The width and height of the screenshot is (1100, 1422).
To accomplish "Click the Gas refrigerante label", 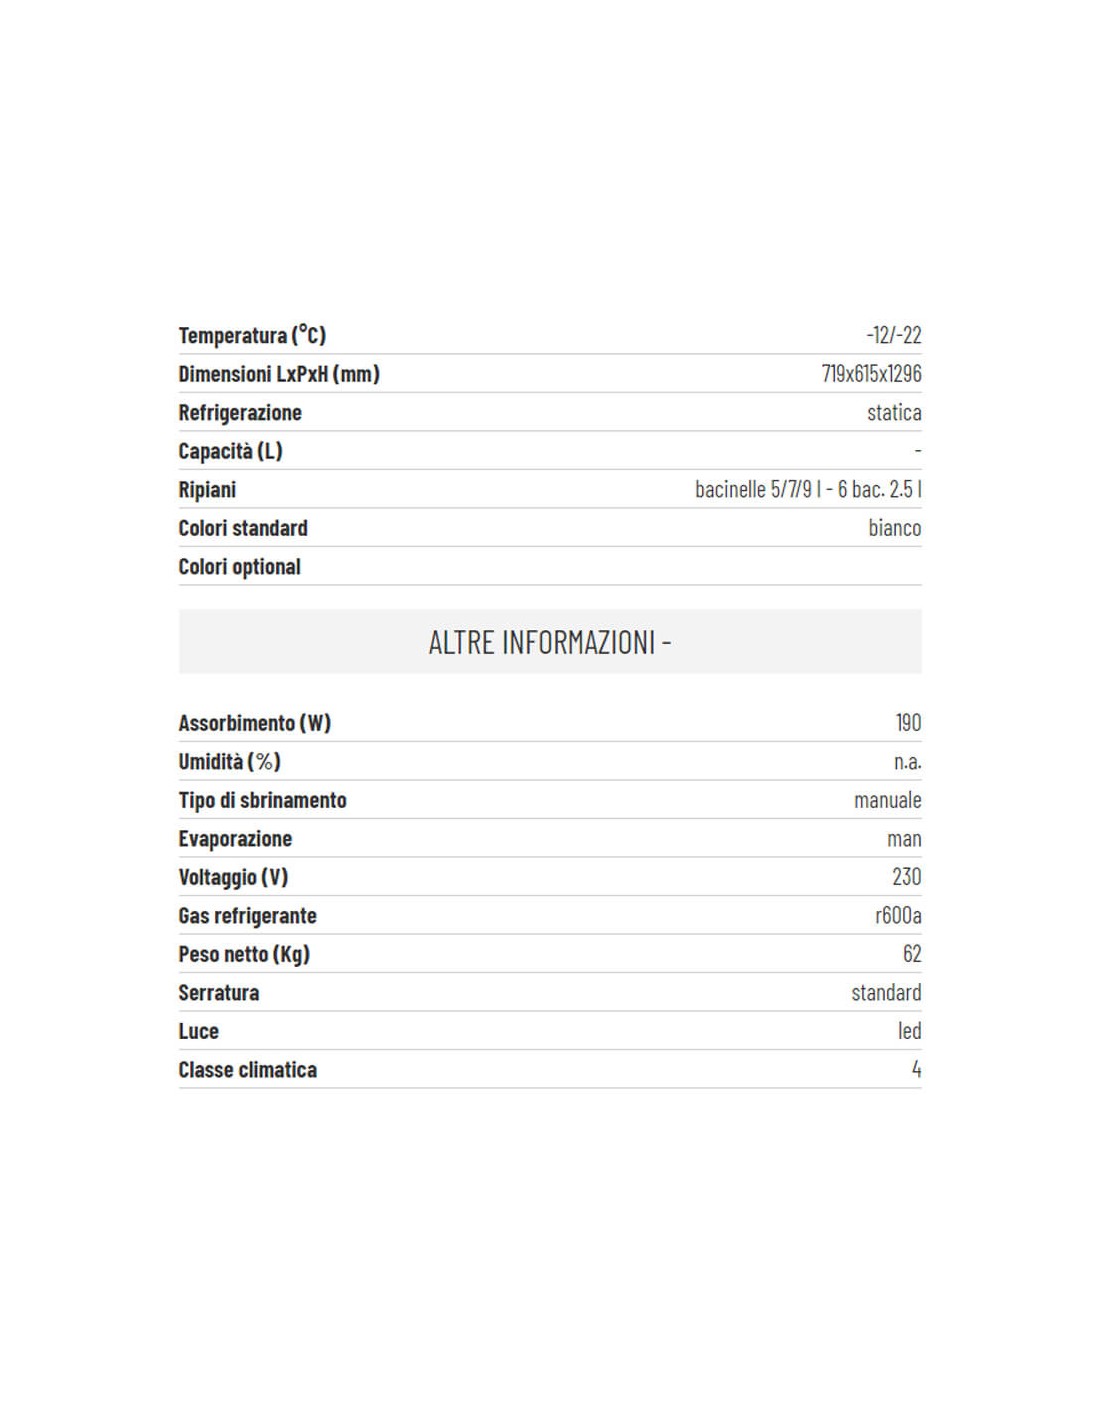I will [x=248, y=916].
